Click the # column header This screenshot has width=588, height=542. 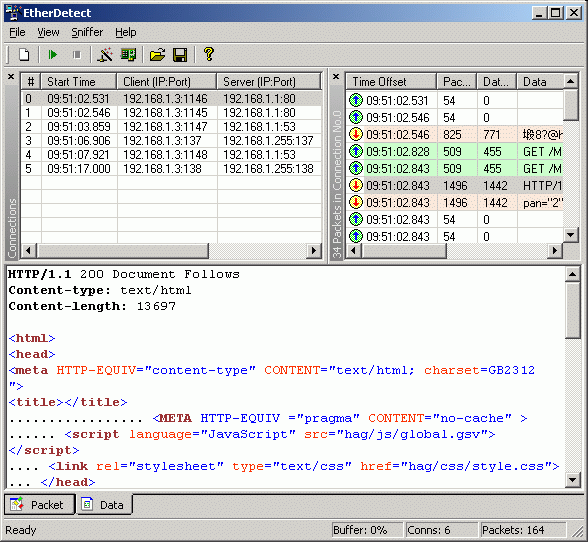[31, 81]
